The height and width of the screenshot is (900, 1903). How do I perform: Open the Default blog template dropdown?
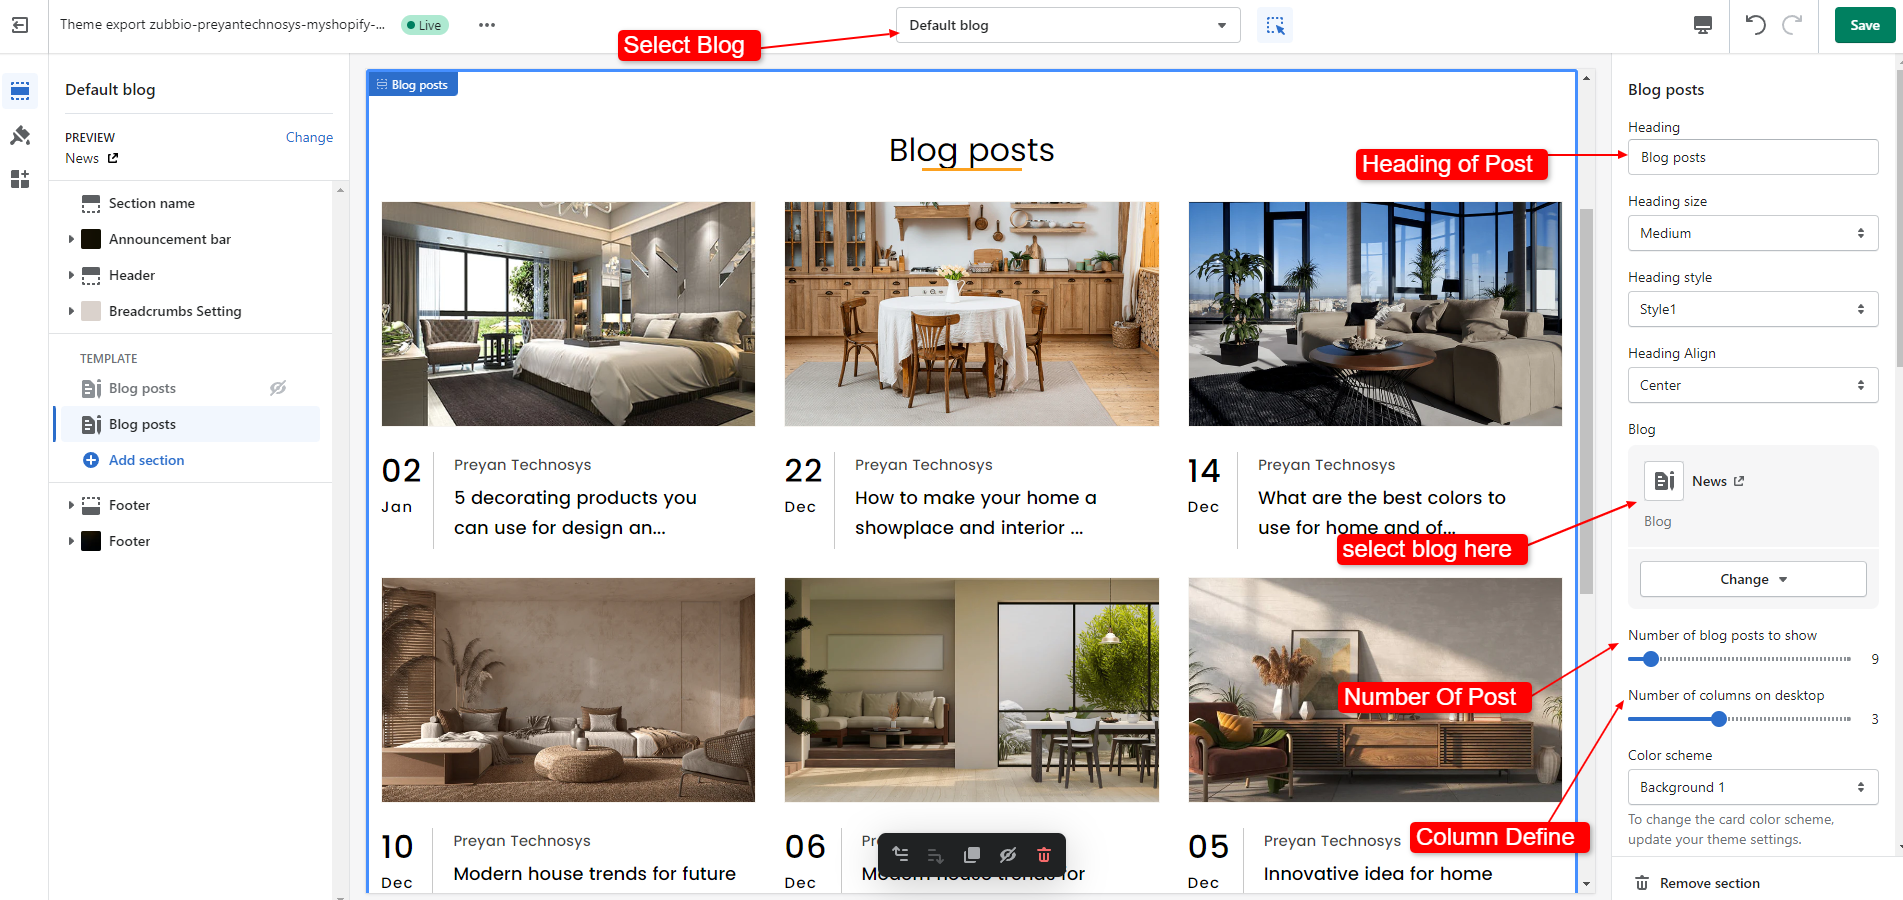1068,25
